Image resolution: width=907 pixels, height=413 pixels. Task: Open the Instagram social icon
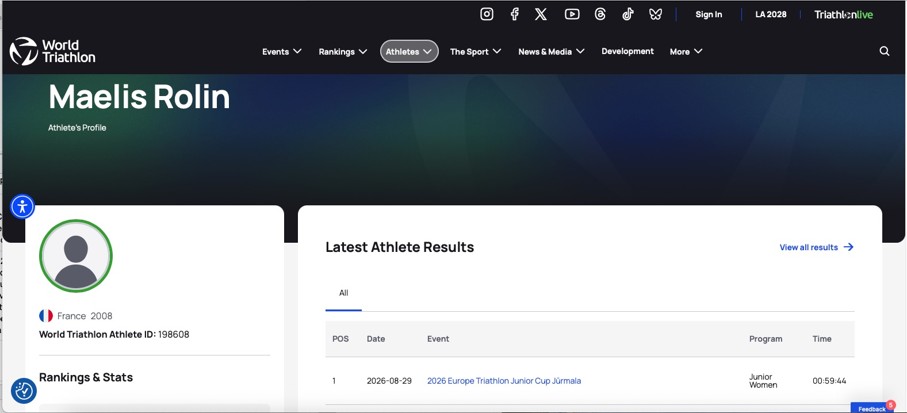(487, 14)
